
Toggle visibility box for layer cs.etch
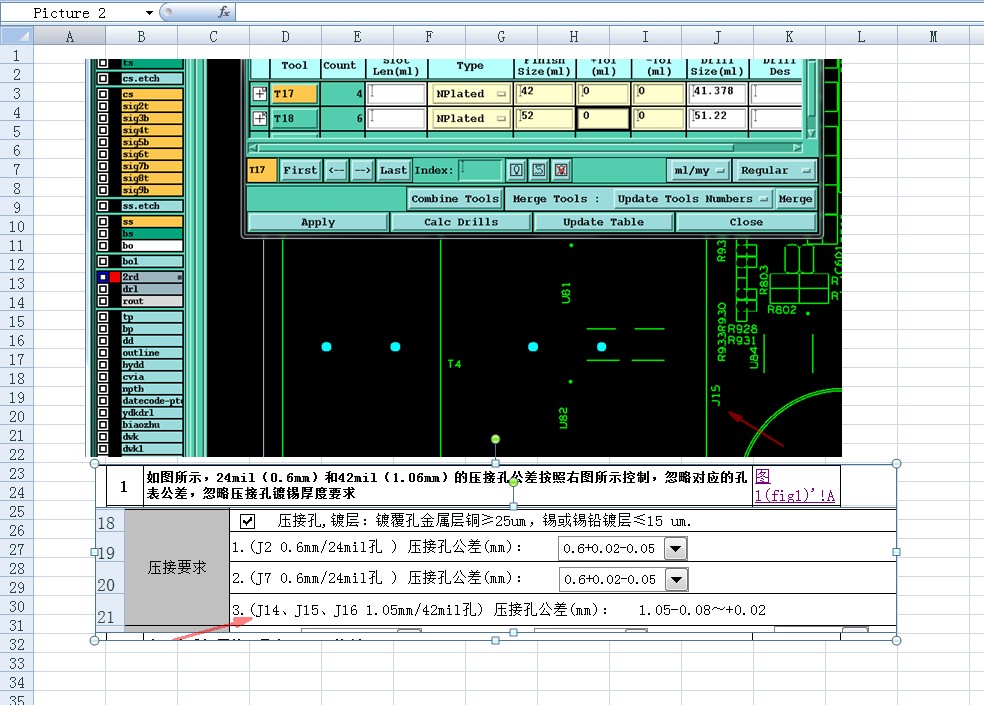coord(103,78)
